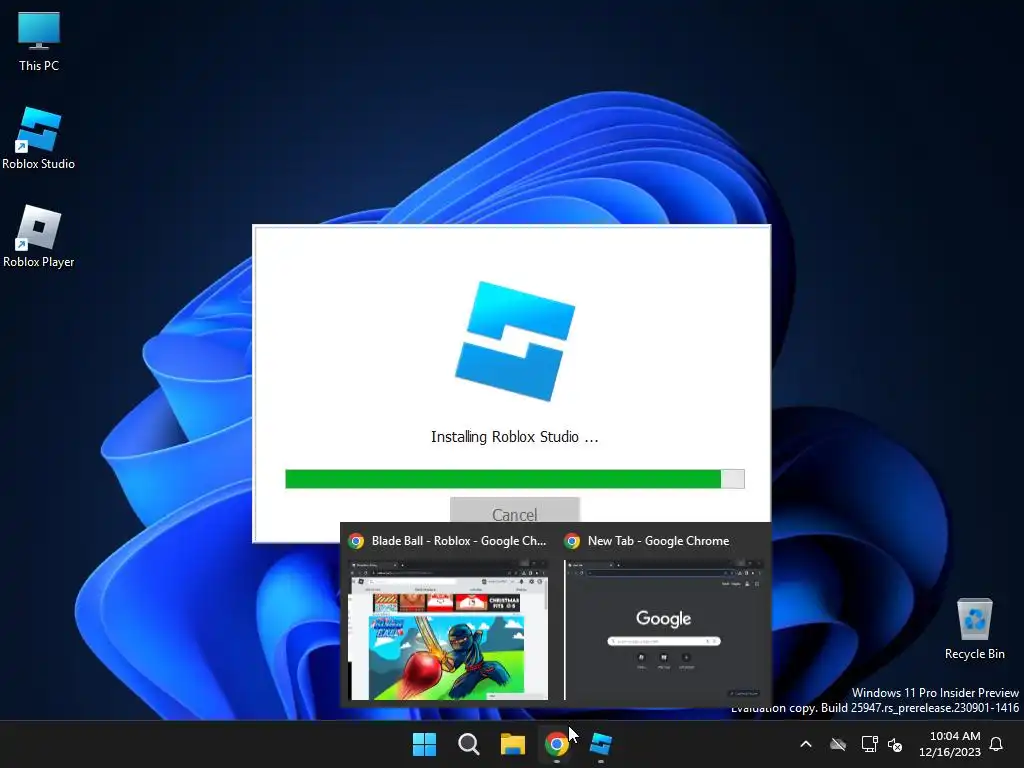
Task: Select the Recycle Bin desktop icon
Action: coord(974,628)
